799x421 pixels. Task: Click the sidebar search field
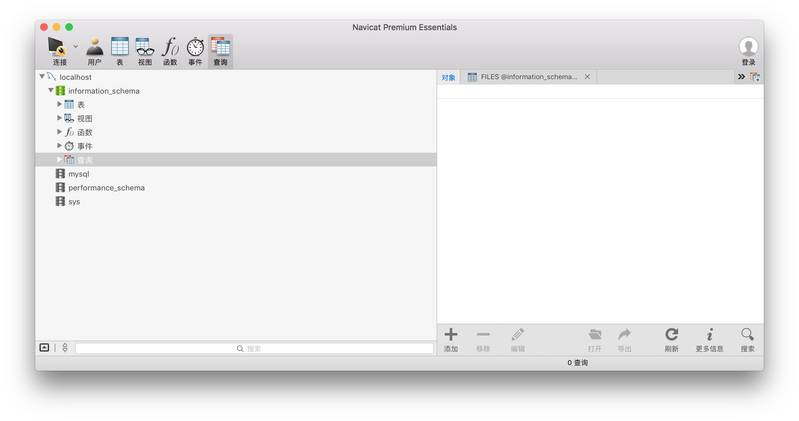[254, 348]
